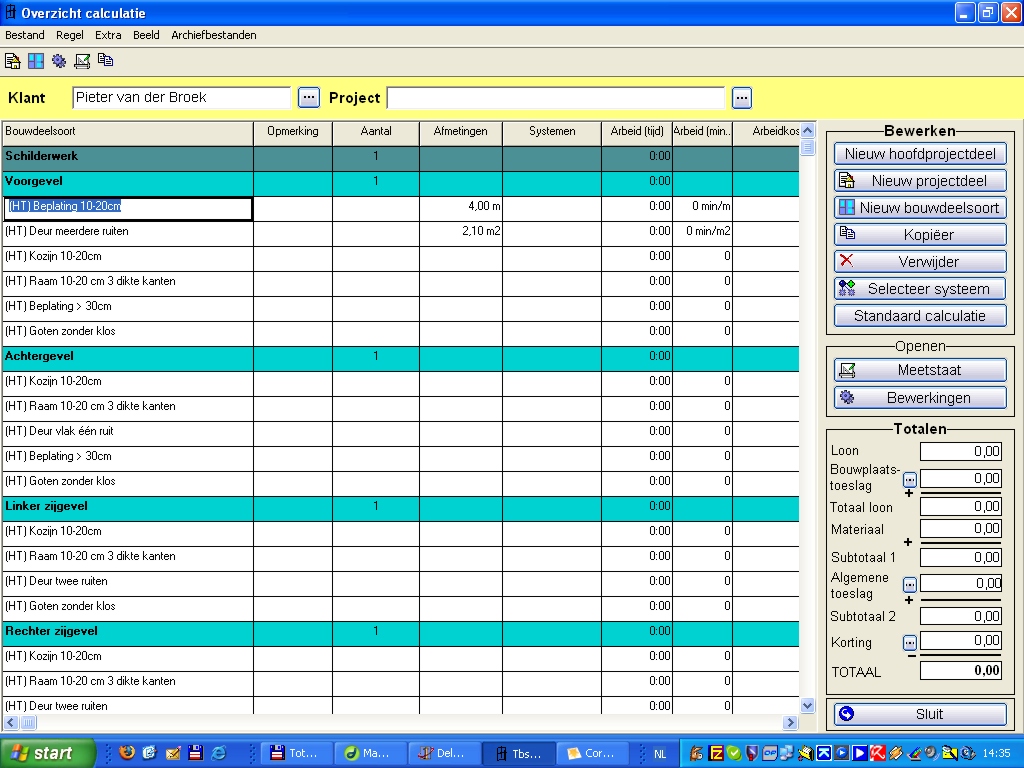Click the Verwijder button
This screenshot has height=768, width=1024.
tap(920, 262)
